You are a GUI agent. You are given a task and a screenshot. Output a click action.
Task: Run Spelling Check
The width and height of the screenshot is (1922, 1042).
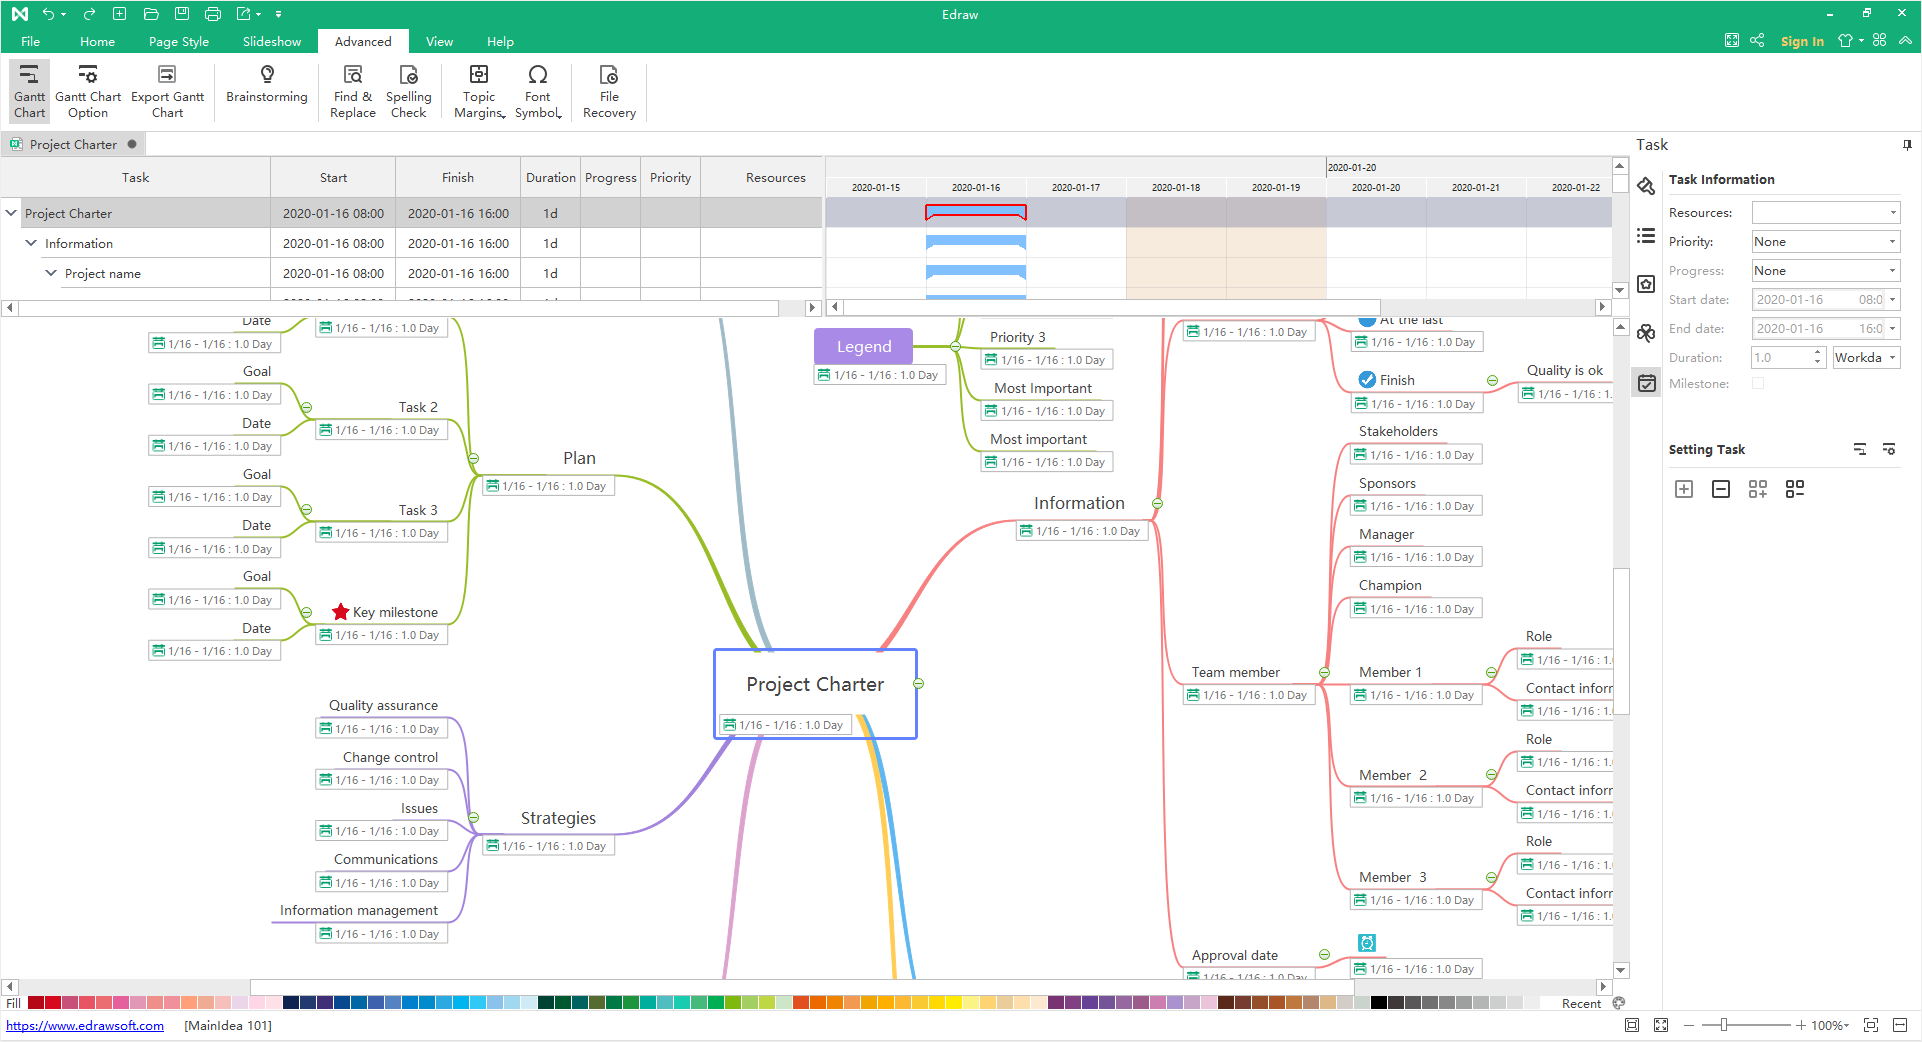pos(408,91)
